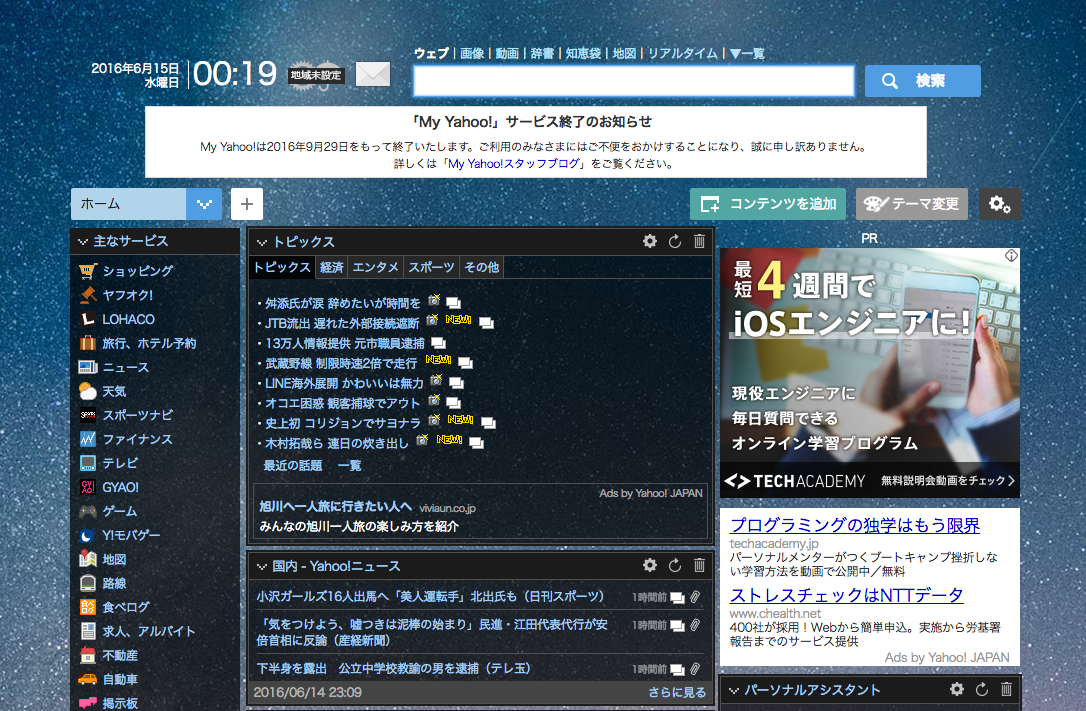Open My Yahoo!スタッフブログ link
The width and height of the screenshot is (1086, 711).
pyautogui.click(x=513, y=164)
